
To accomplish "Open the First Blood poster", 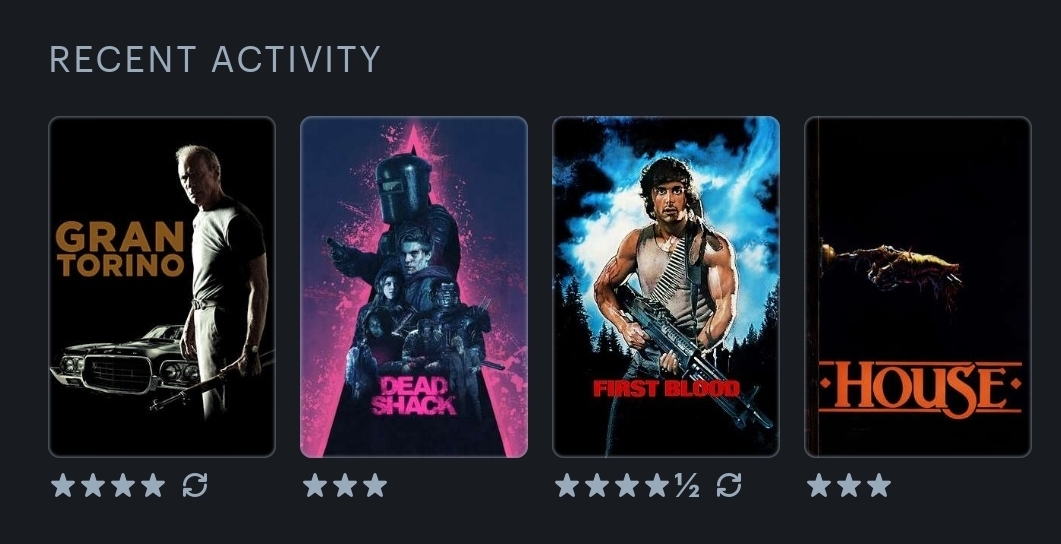I will [x=666, y=287].
